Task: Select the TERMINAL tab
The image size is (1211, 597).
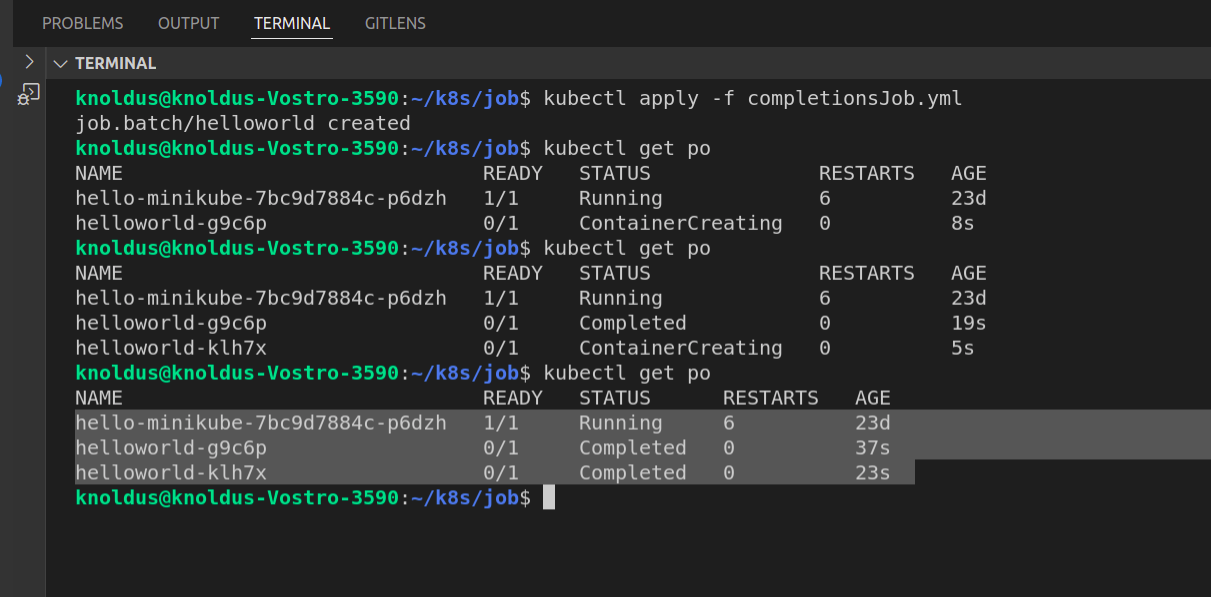Action: point(292,23)
